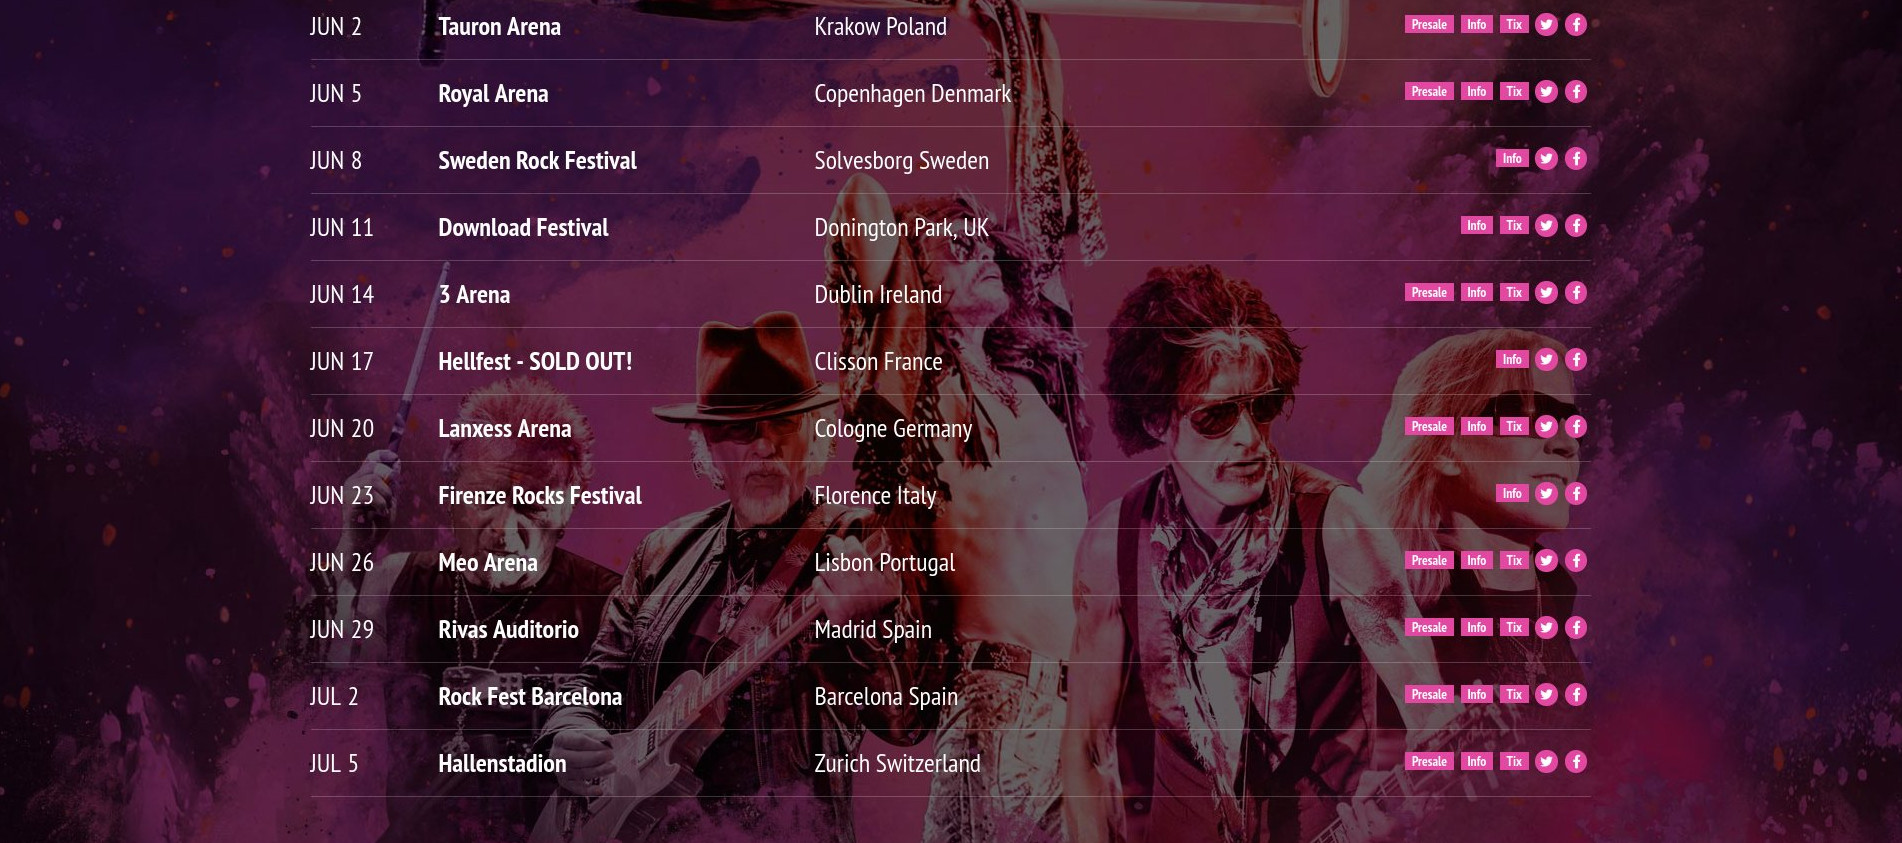Share Hallenstadion Zurich show on Facebook
Viewport: 1902px width, 843px height.
[x=1576, y=762]
